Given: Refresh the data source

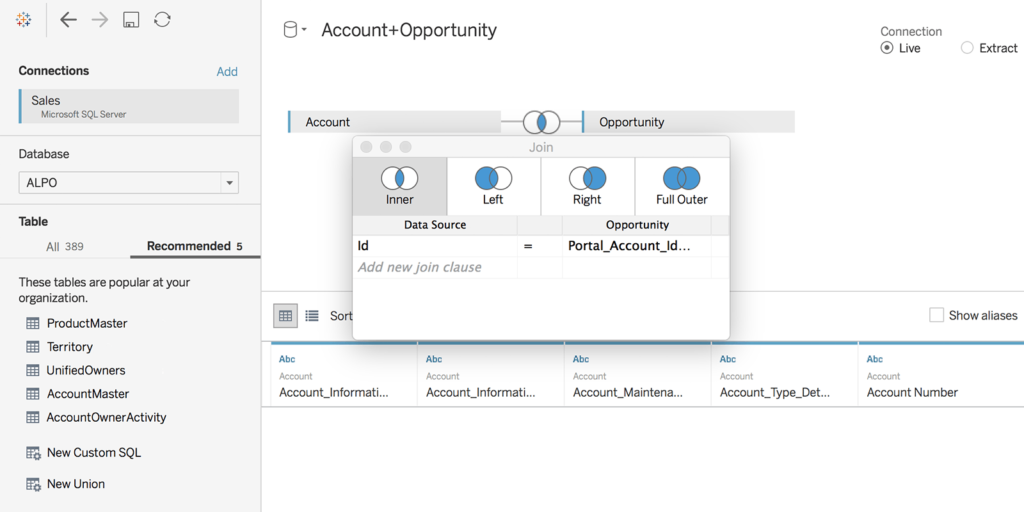Looking at the screenshot, I should point(162,20).
